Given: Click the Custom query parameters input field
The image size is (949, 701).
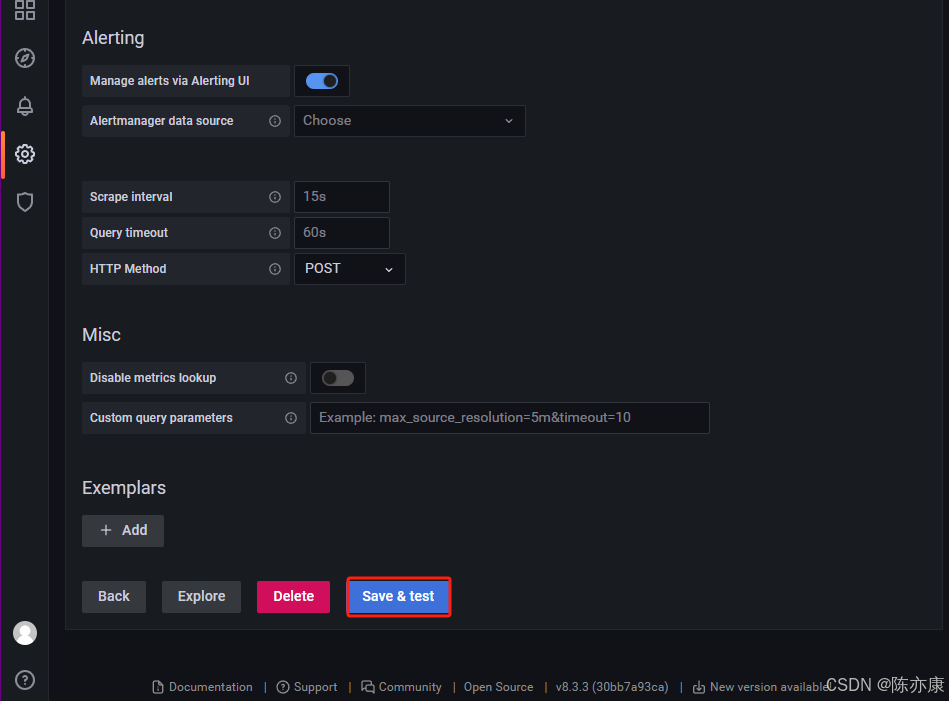Looking at the screenshot, I should [x=510, y=418].
